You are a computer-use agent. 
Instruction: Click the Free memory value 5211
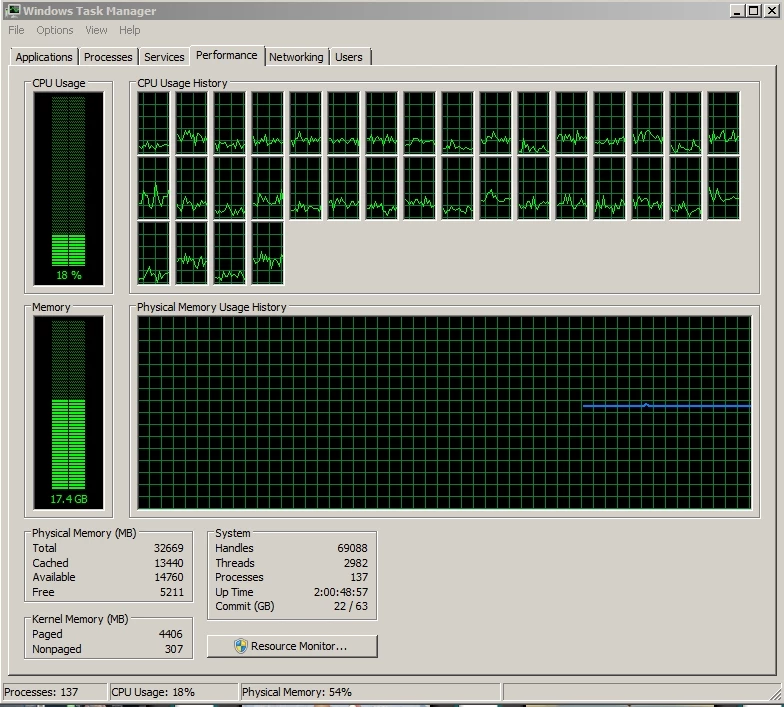coord(172,592)
